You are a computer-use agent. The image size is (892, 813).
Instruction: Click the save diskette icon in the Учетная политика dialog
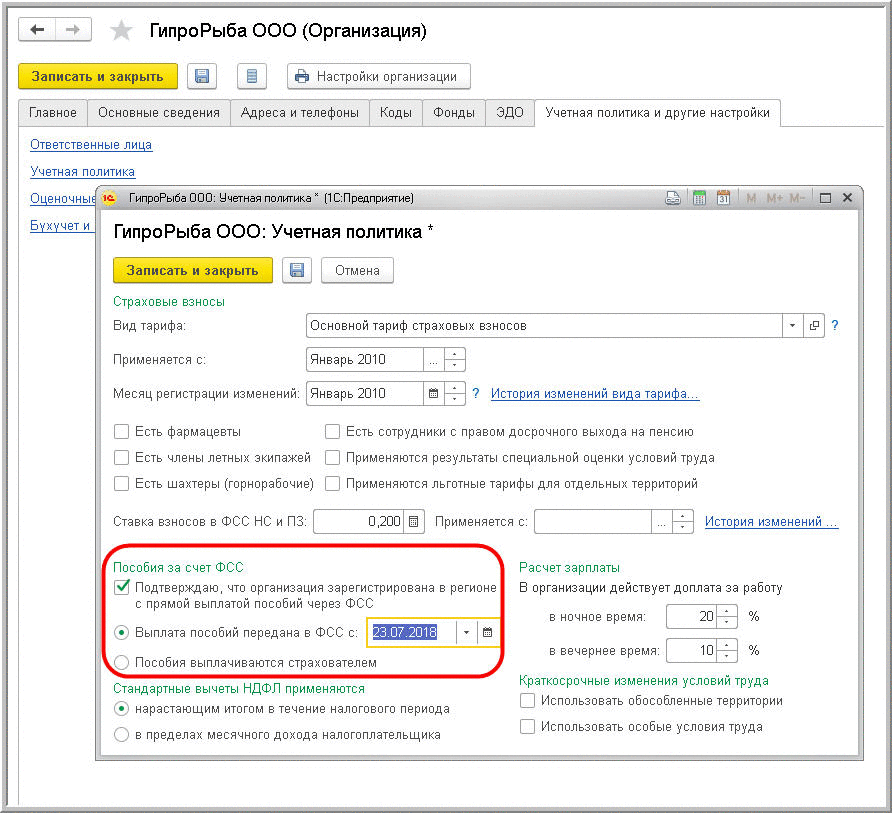tap(297, 270)
